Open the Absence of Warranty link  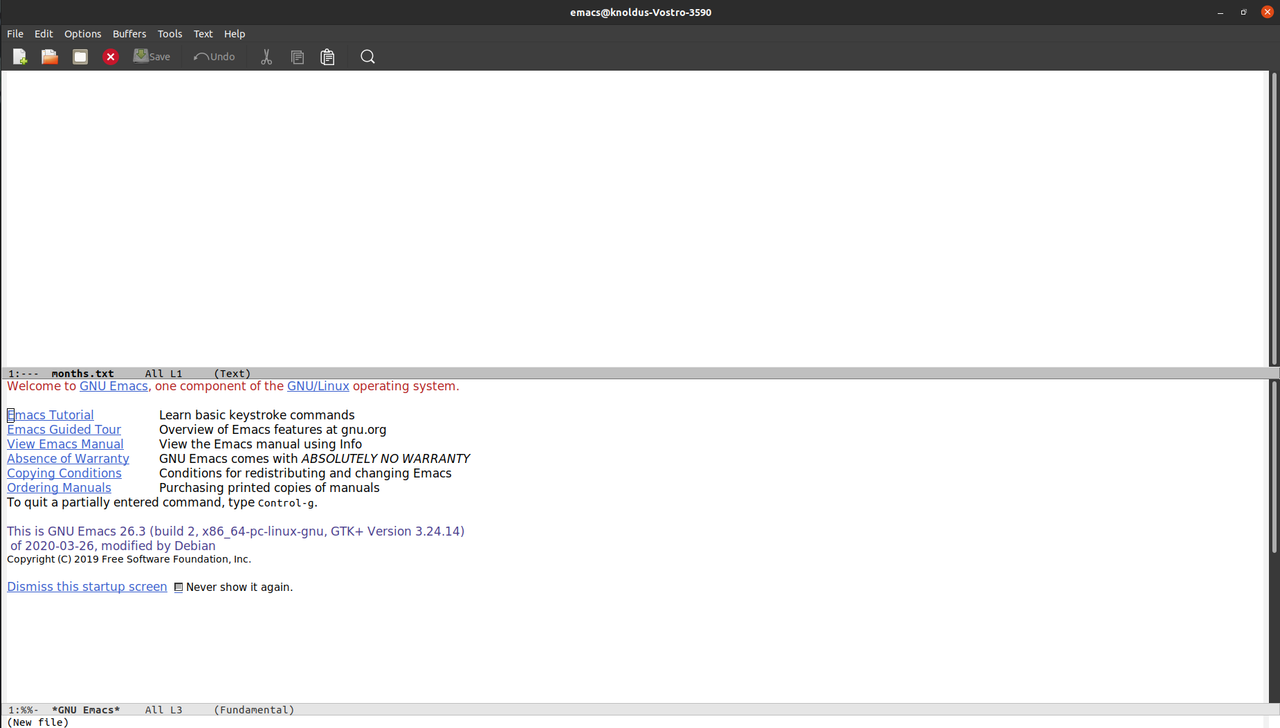68,459
